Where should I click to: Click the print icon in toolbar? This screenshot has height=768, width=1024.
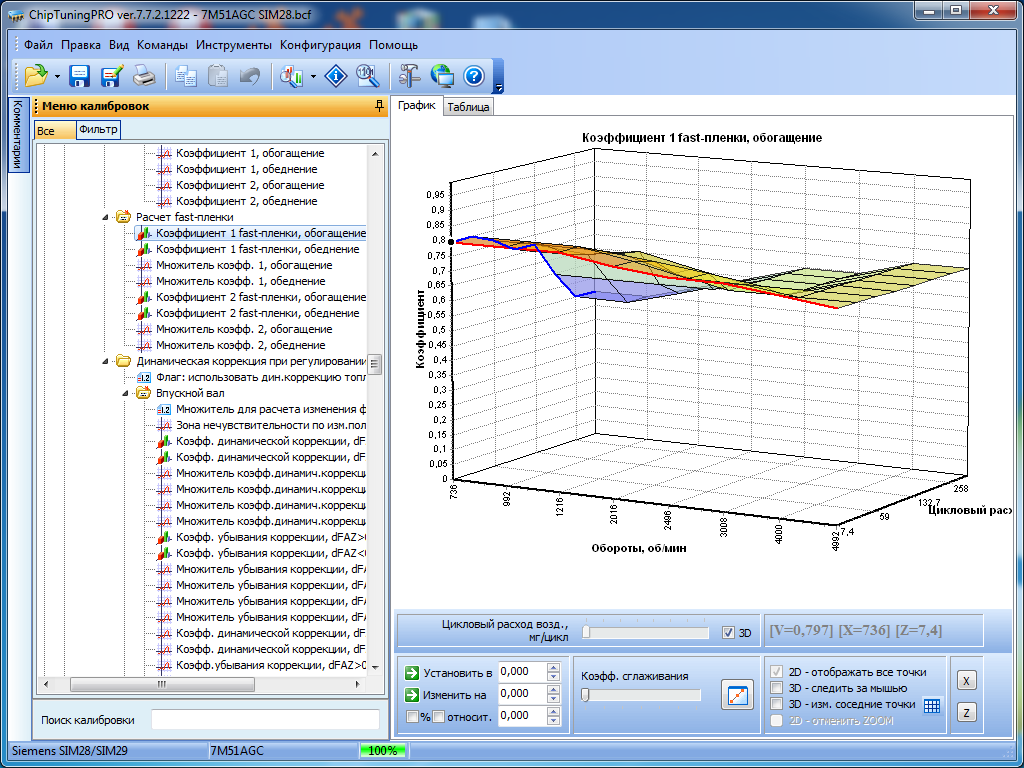[x=144, y=75]
